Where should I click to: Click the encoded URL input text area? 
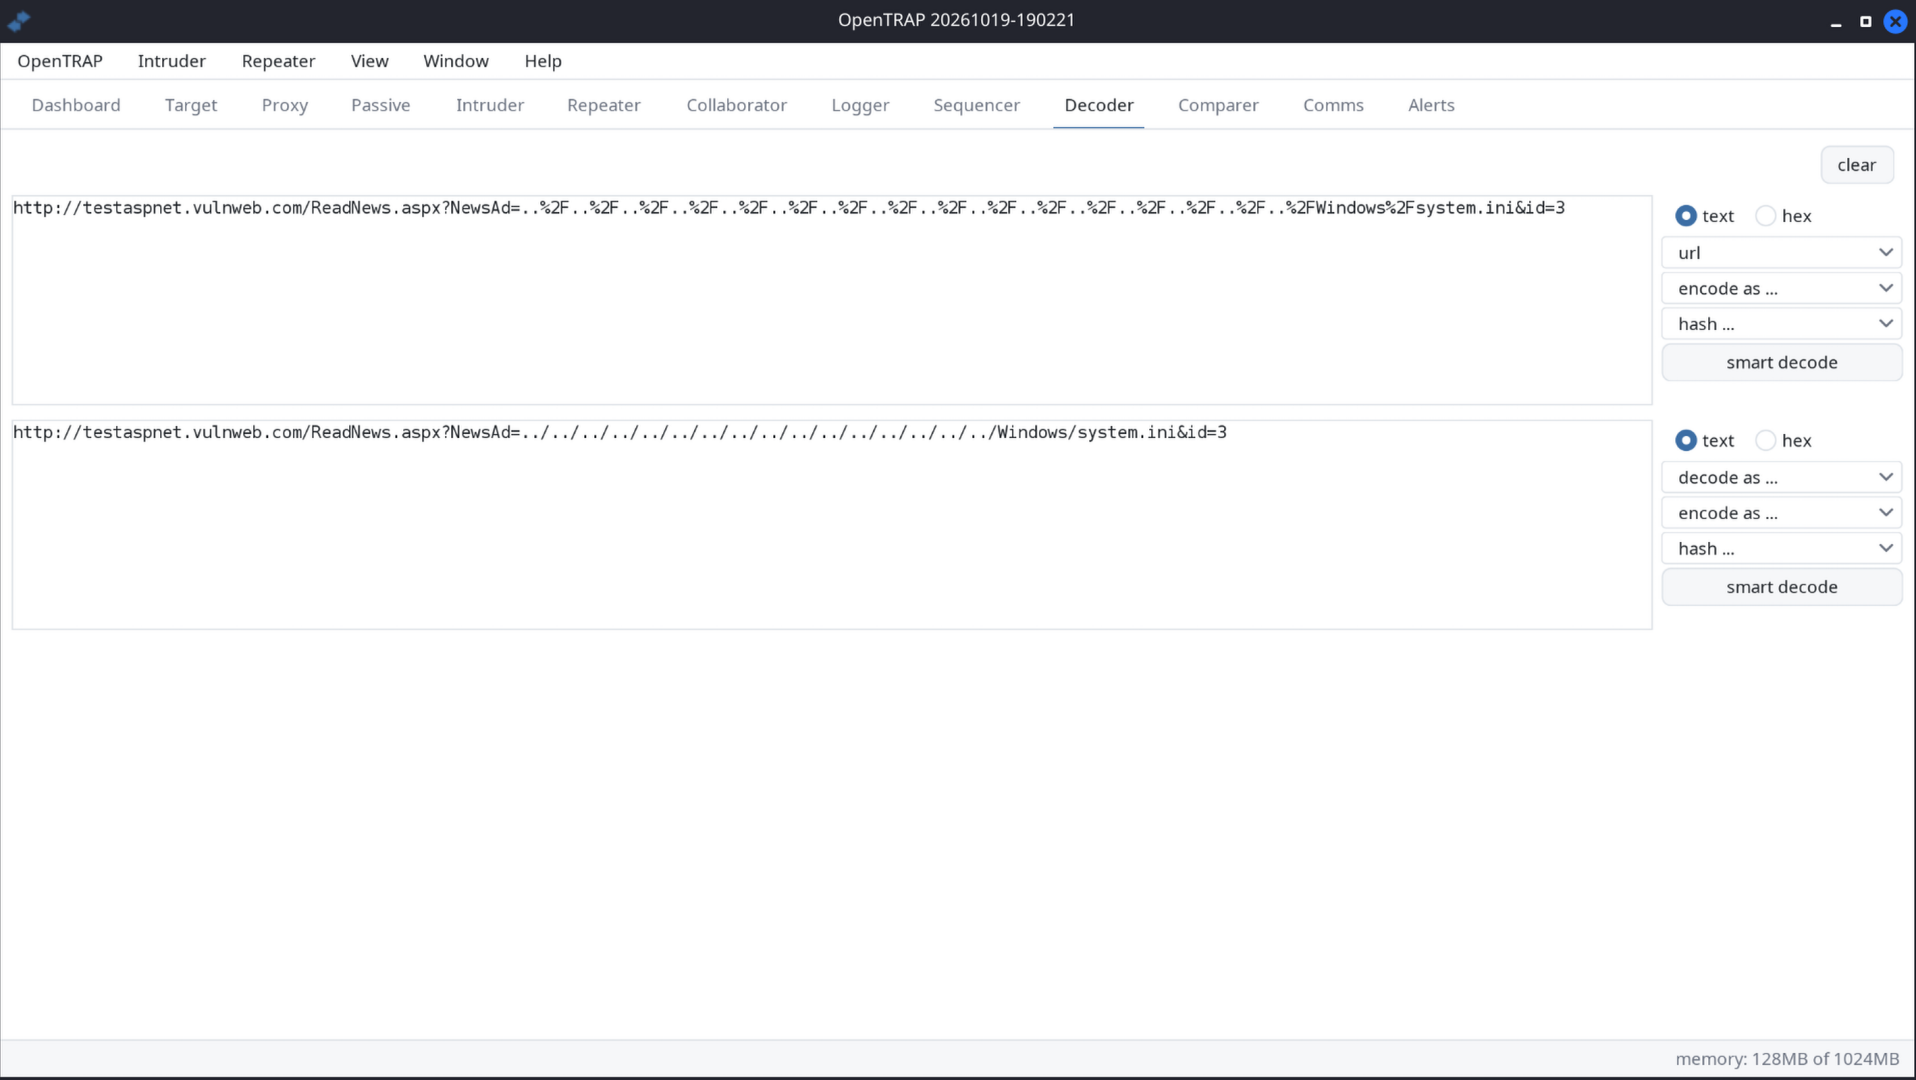coord(832,300)
